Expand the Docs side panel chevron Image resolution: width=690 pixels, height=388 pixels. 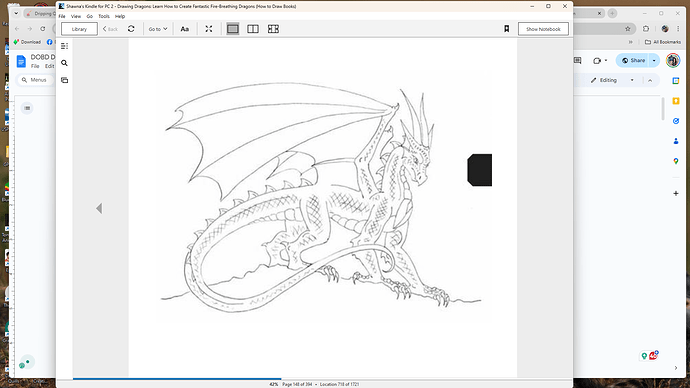click(676, 368)
